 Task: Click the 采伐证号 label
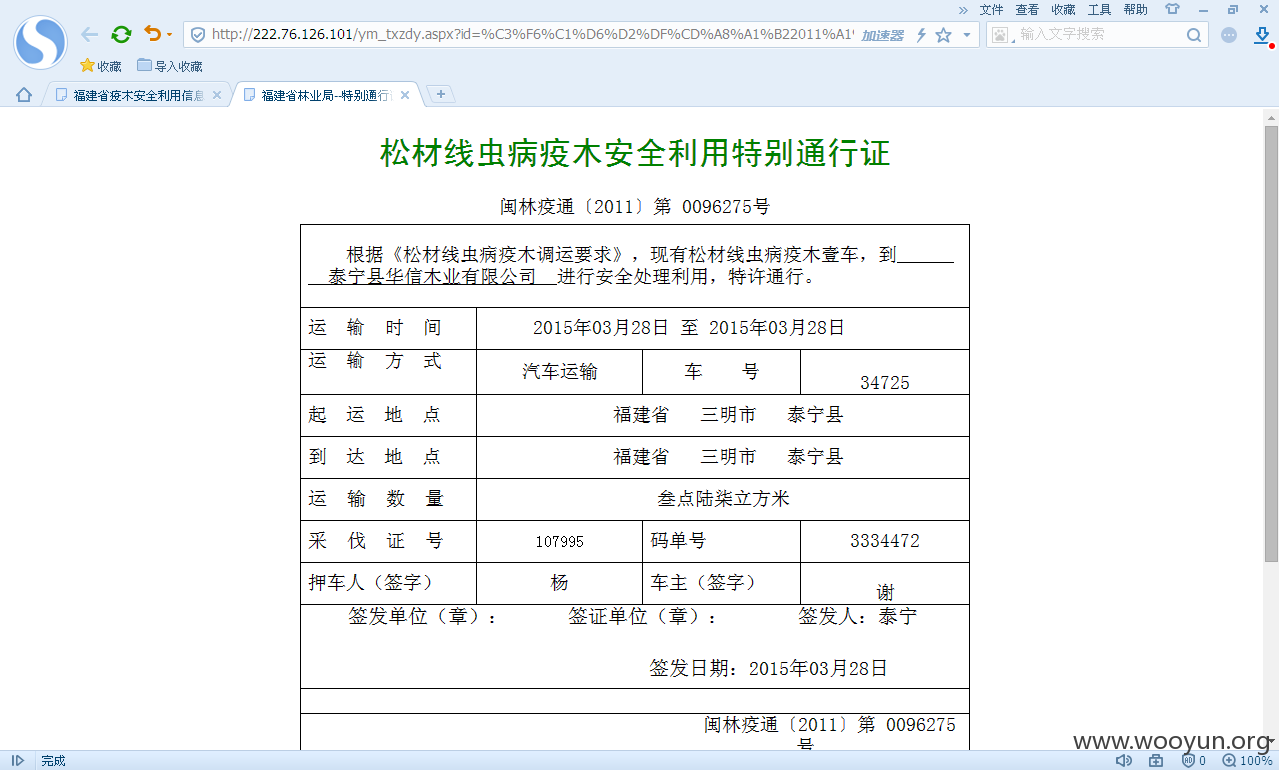coord(375,541)
